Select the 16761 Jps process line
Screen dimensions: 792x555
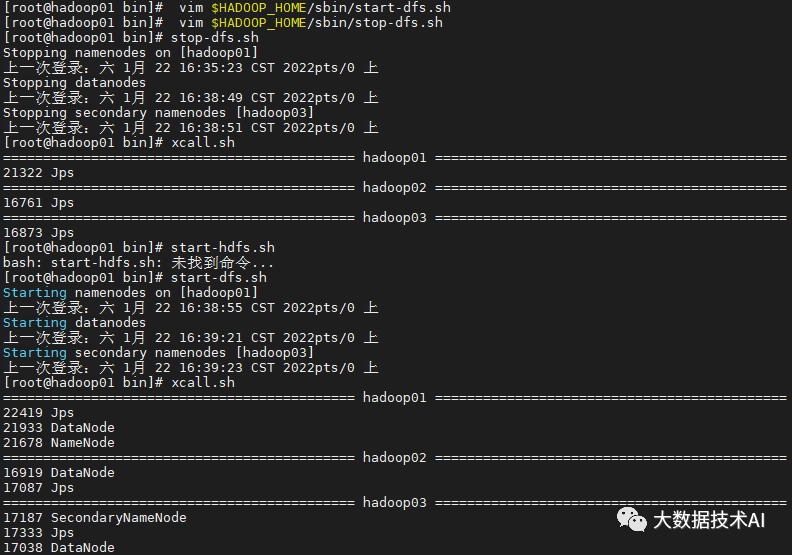pyautogui.click(x=38, y=203)
